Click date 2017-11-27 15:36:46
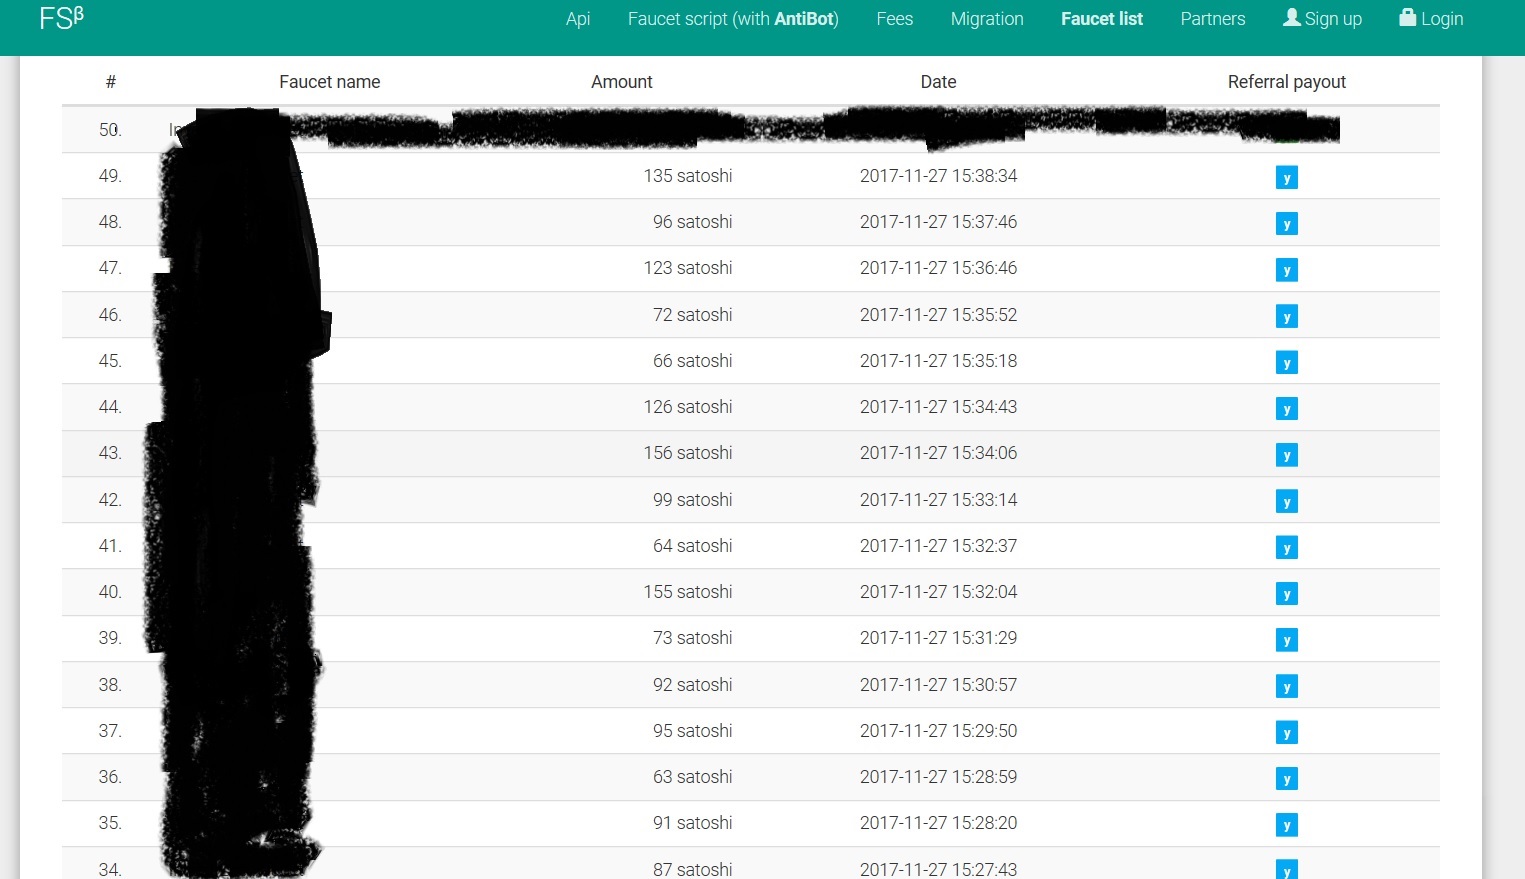1525x879 pixels. pyautogui.click(x=938, y=268)
